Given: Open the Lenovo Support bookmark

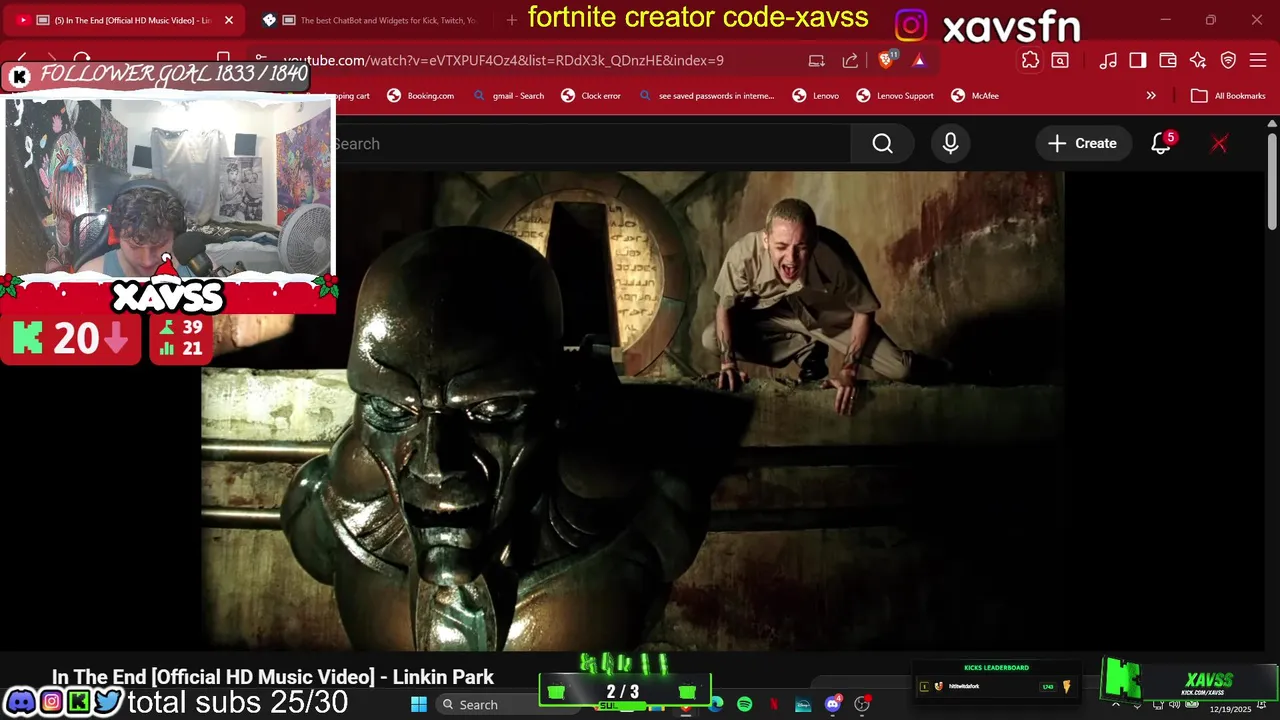Looking at the screenshot, I should pos(895,95).
